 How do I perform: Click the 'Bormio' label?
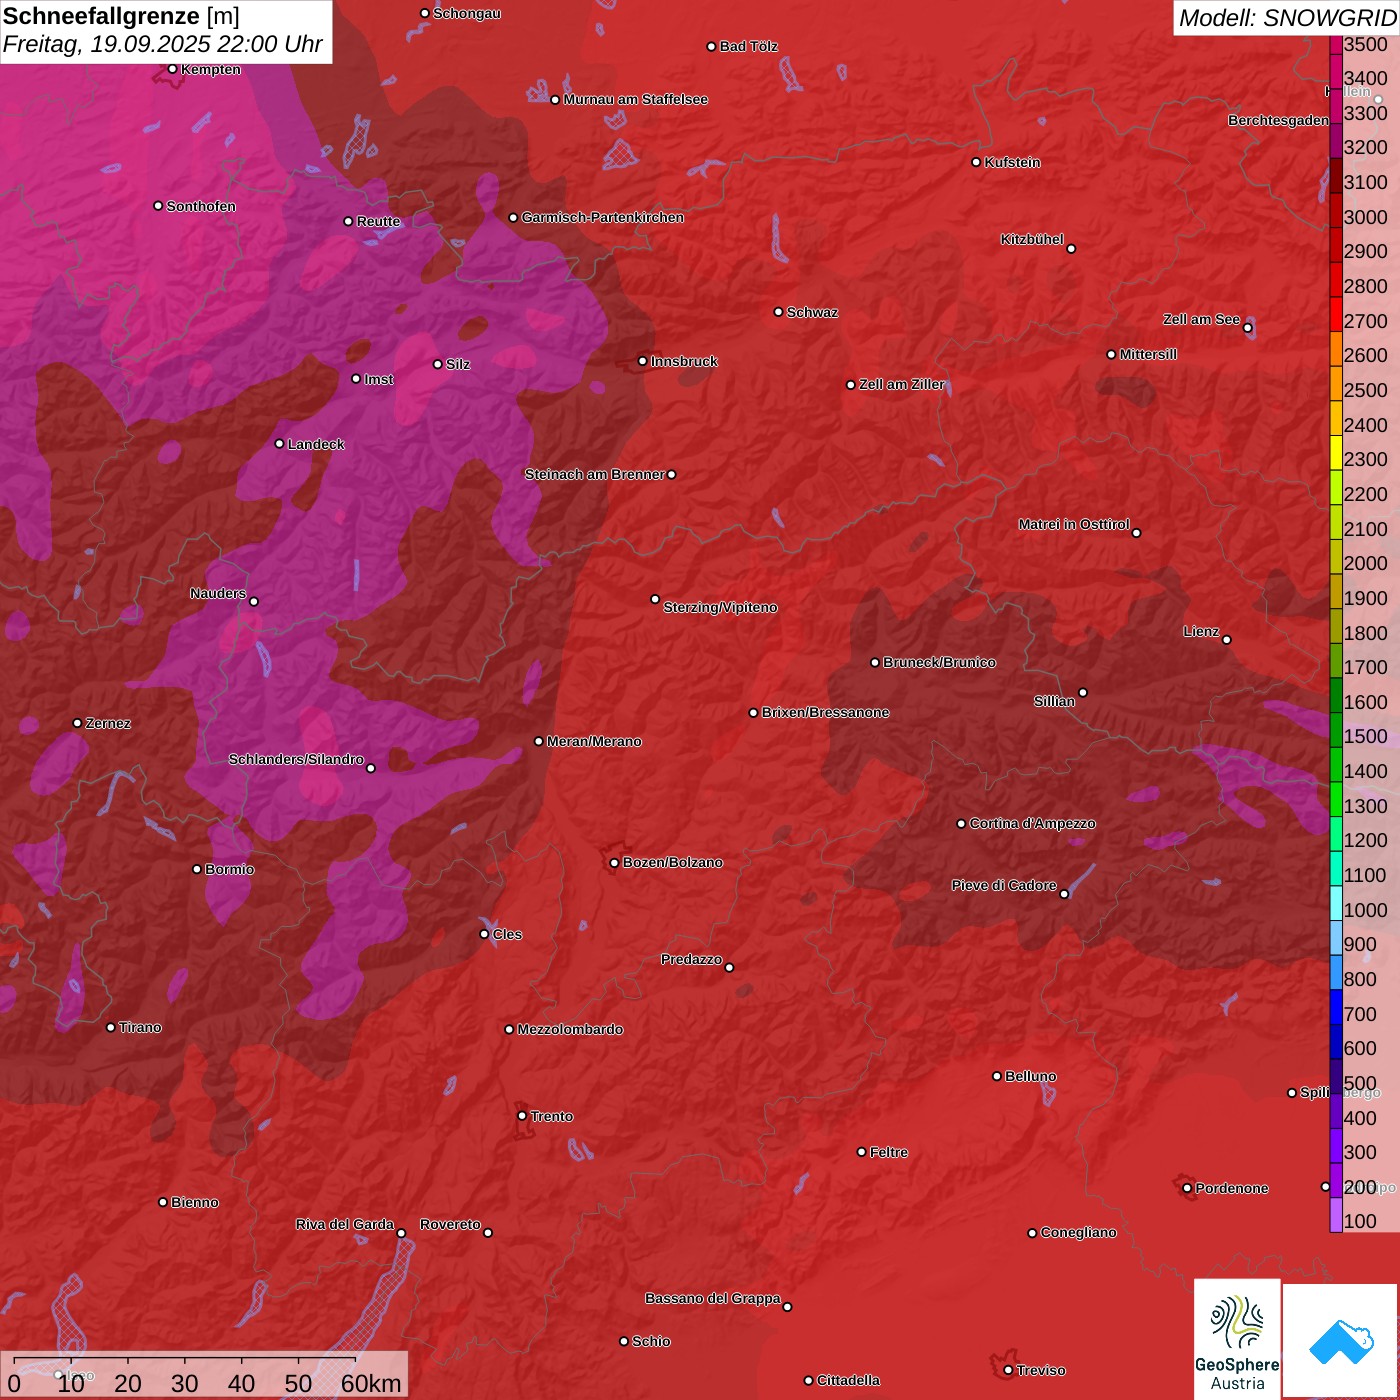pos(229,869)
